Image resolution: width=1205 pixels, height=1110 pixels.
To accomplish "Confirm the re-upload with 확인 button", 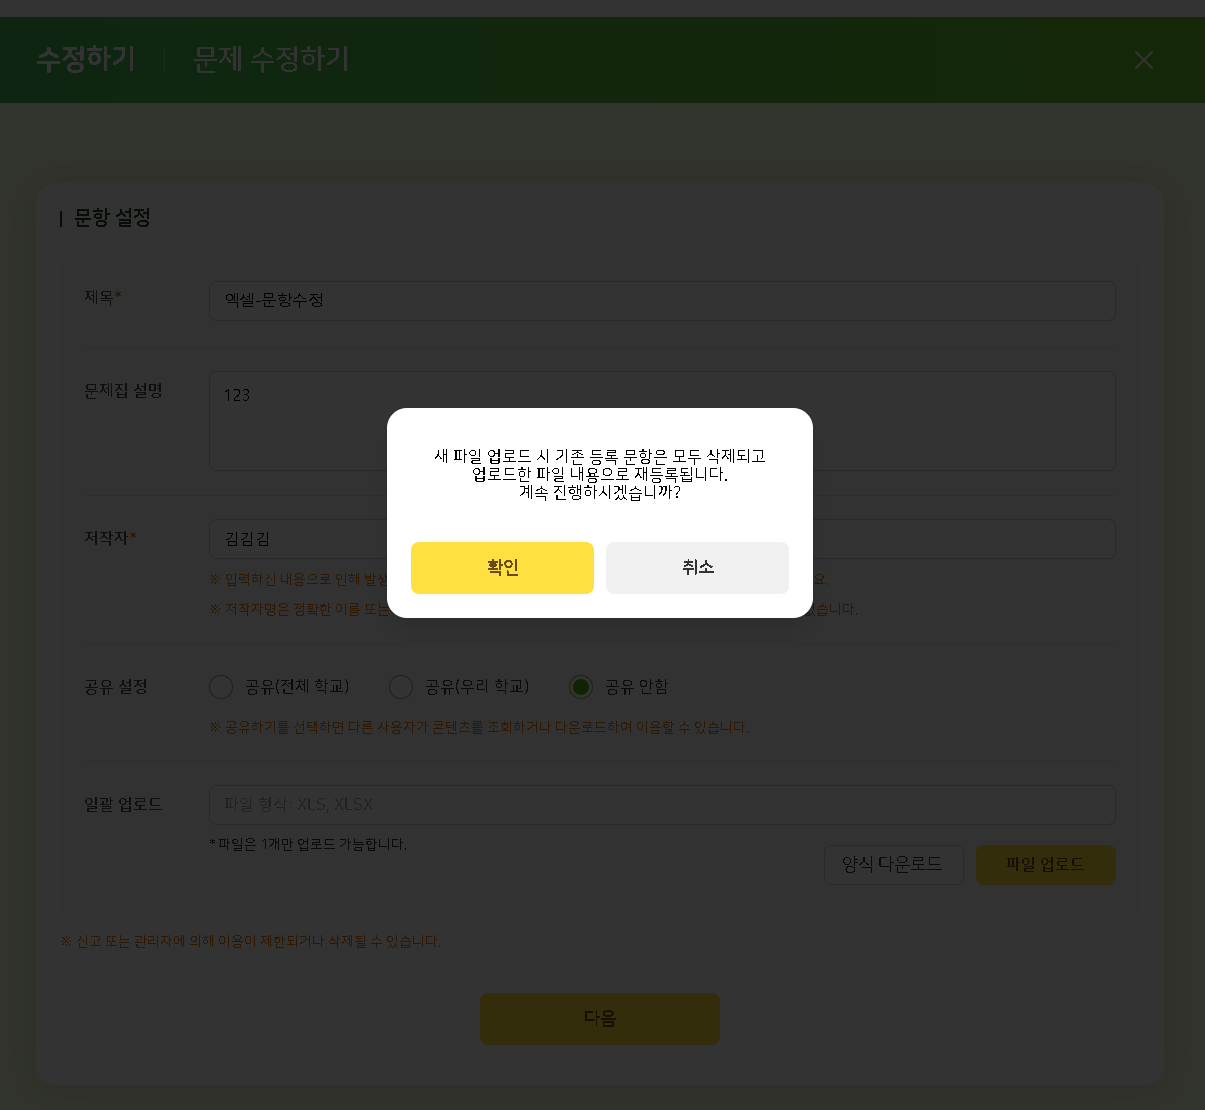I will click(502, 568).
